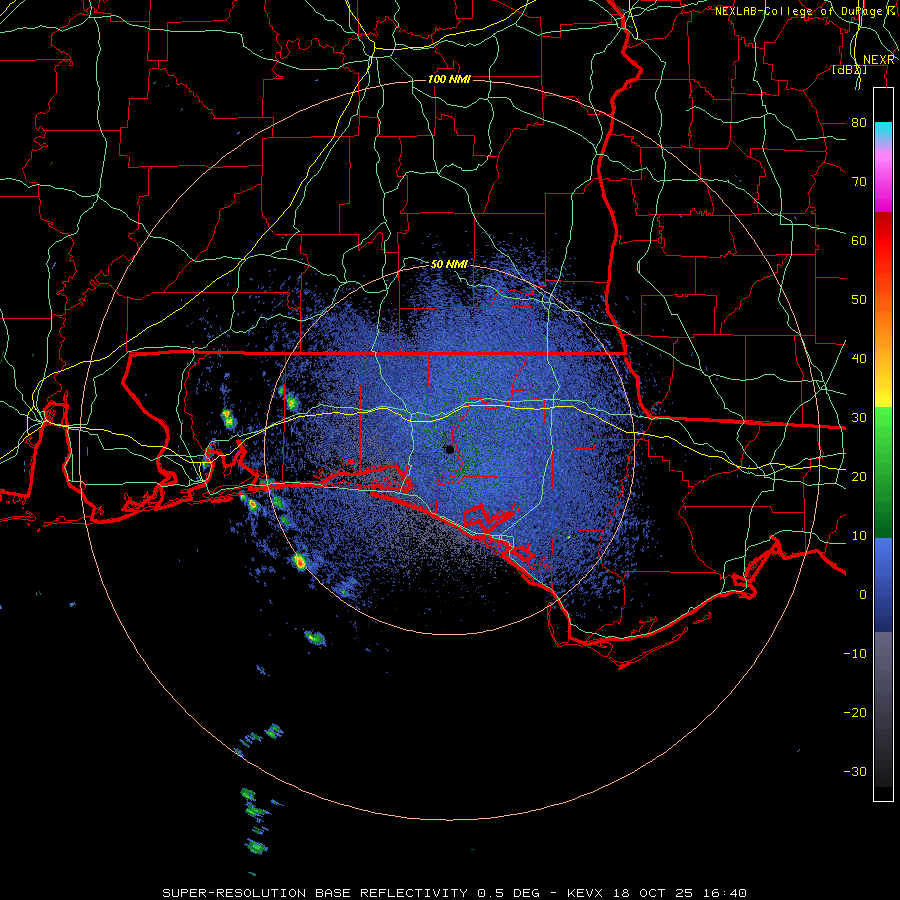
Task: Click the -30 value on the dBZ scale
Action: tap(855, 771)
